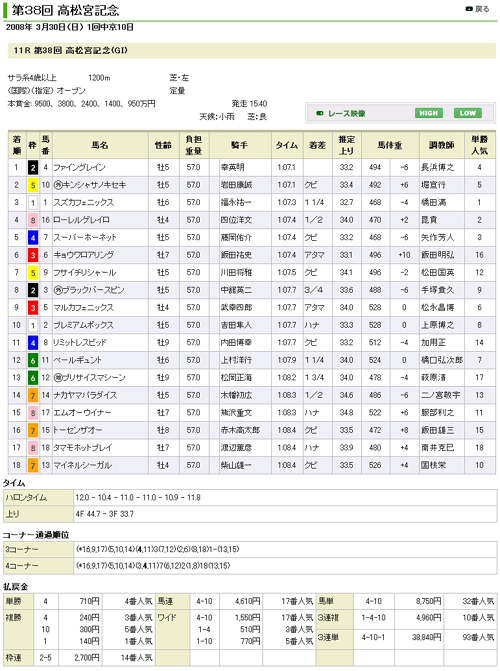500x671 pixels.
Task: Click orange frame number 7 badge for ナカヤマパラダイス
Action: 33,395
